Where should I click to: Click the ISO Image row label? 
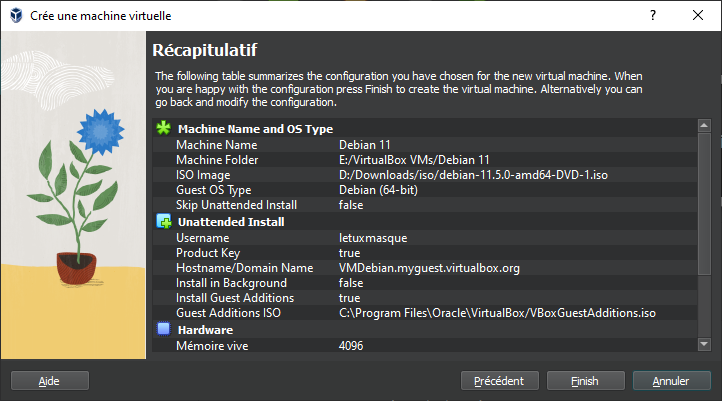coord(203,175)
